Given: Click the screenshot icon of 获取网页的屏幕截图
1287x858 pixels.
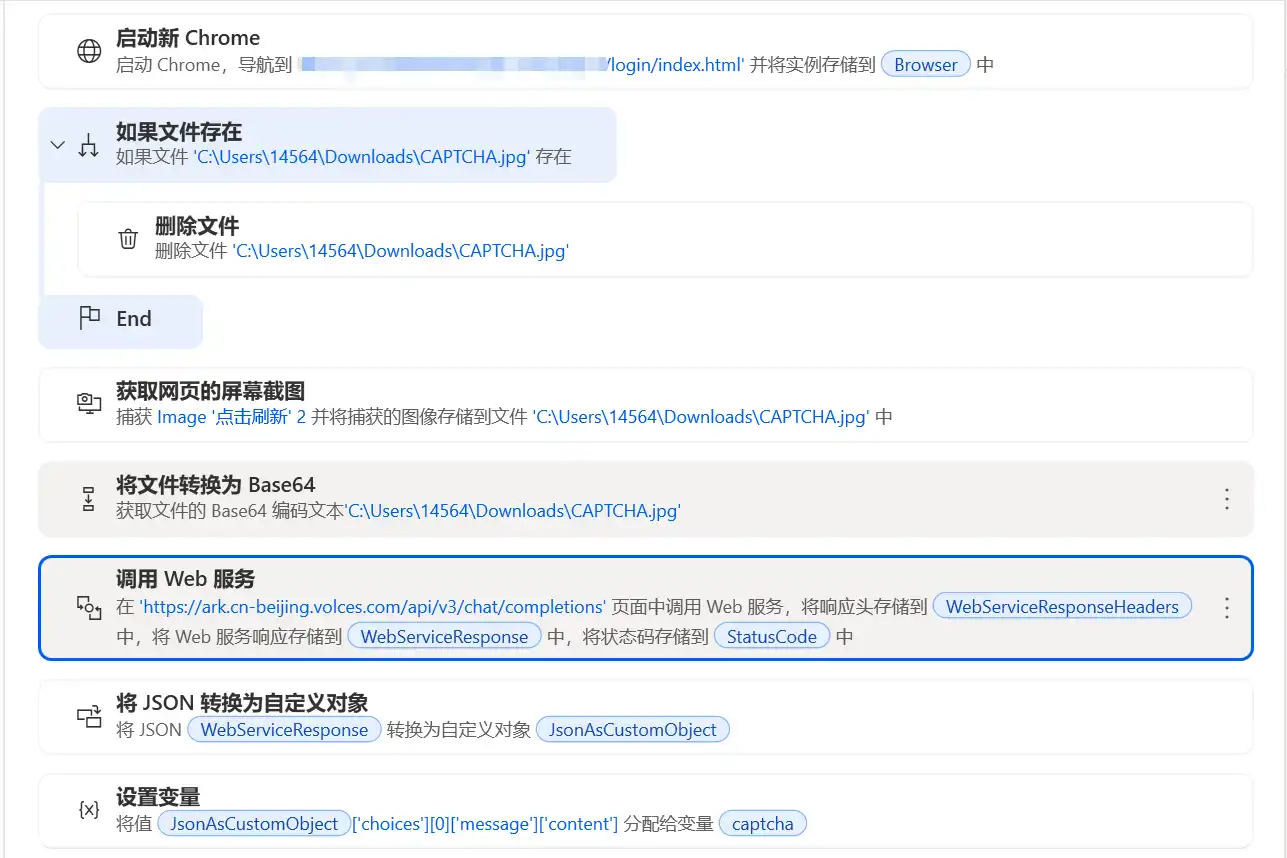Looking at the screenshot, I should tap(89, 404).
